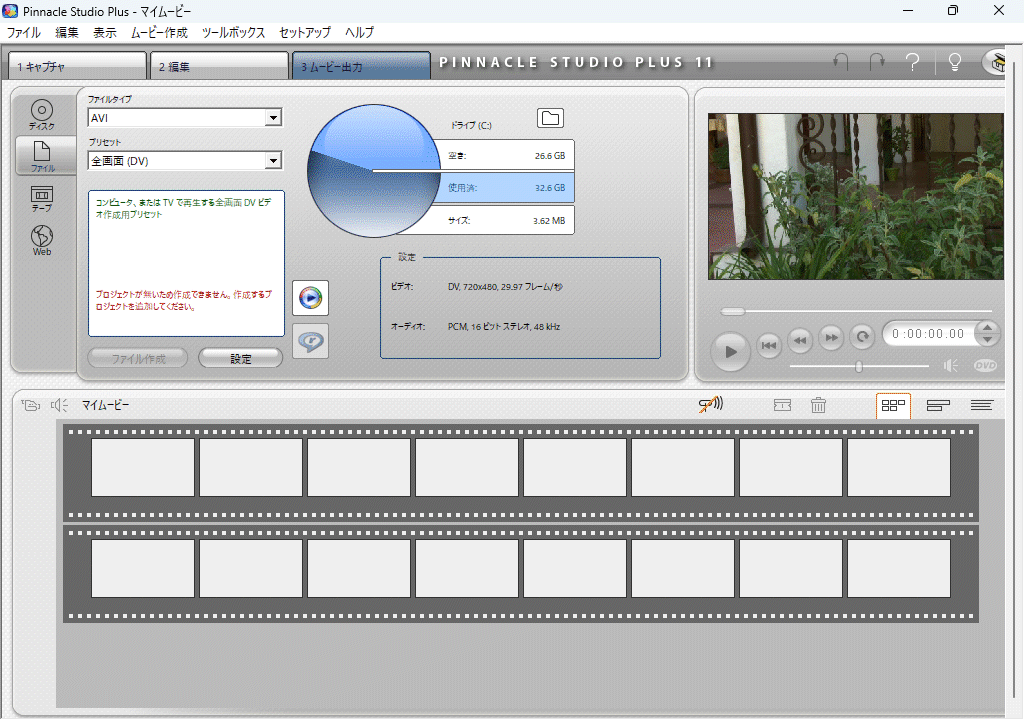Open the 編集 menu
Viewport: 1024px width, 720px height.
coord(67,33)
